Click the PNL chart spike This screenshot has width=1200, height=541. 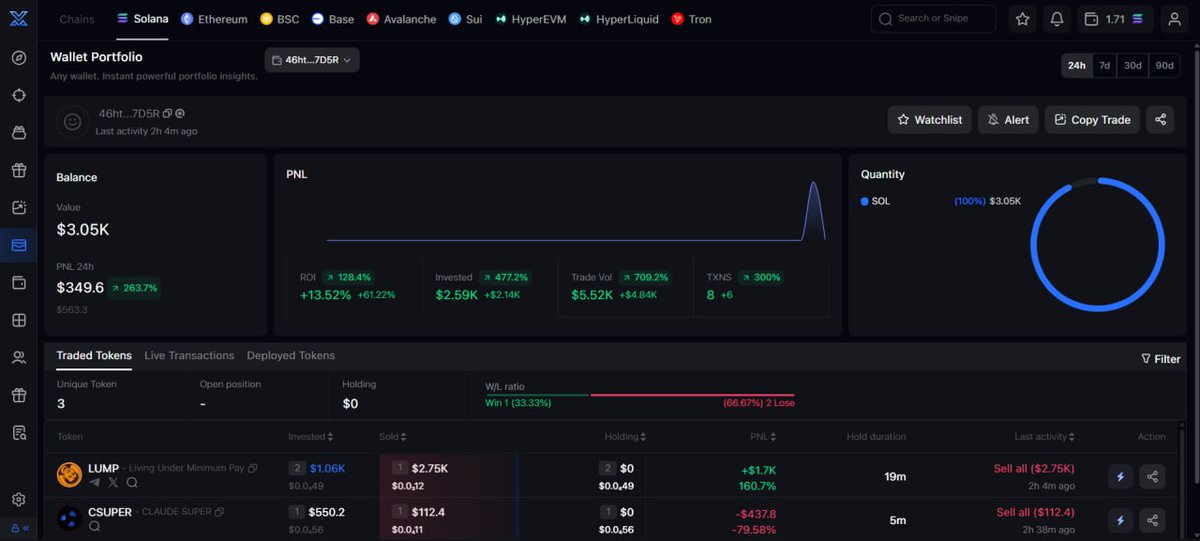814,210
